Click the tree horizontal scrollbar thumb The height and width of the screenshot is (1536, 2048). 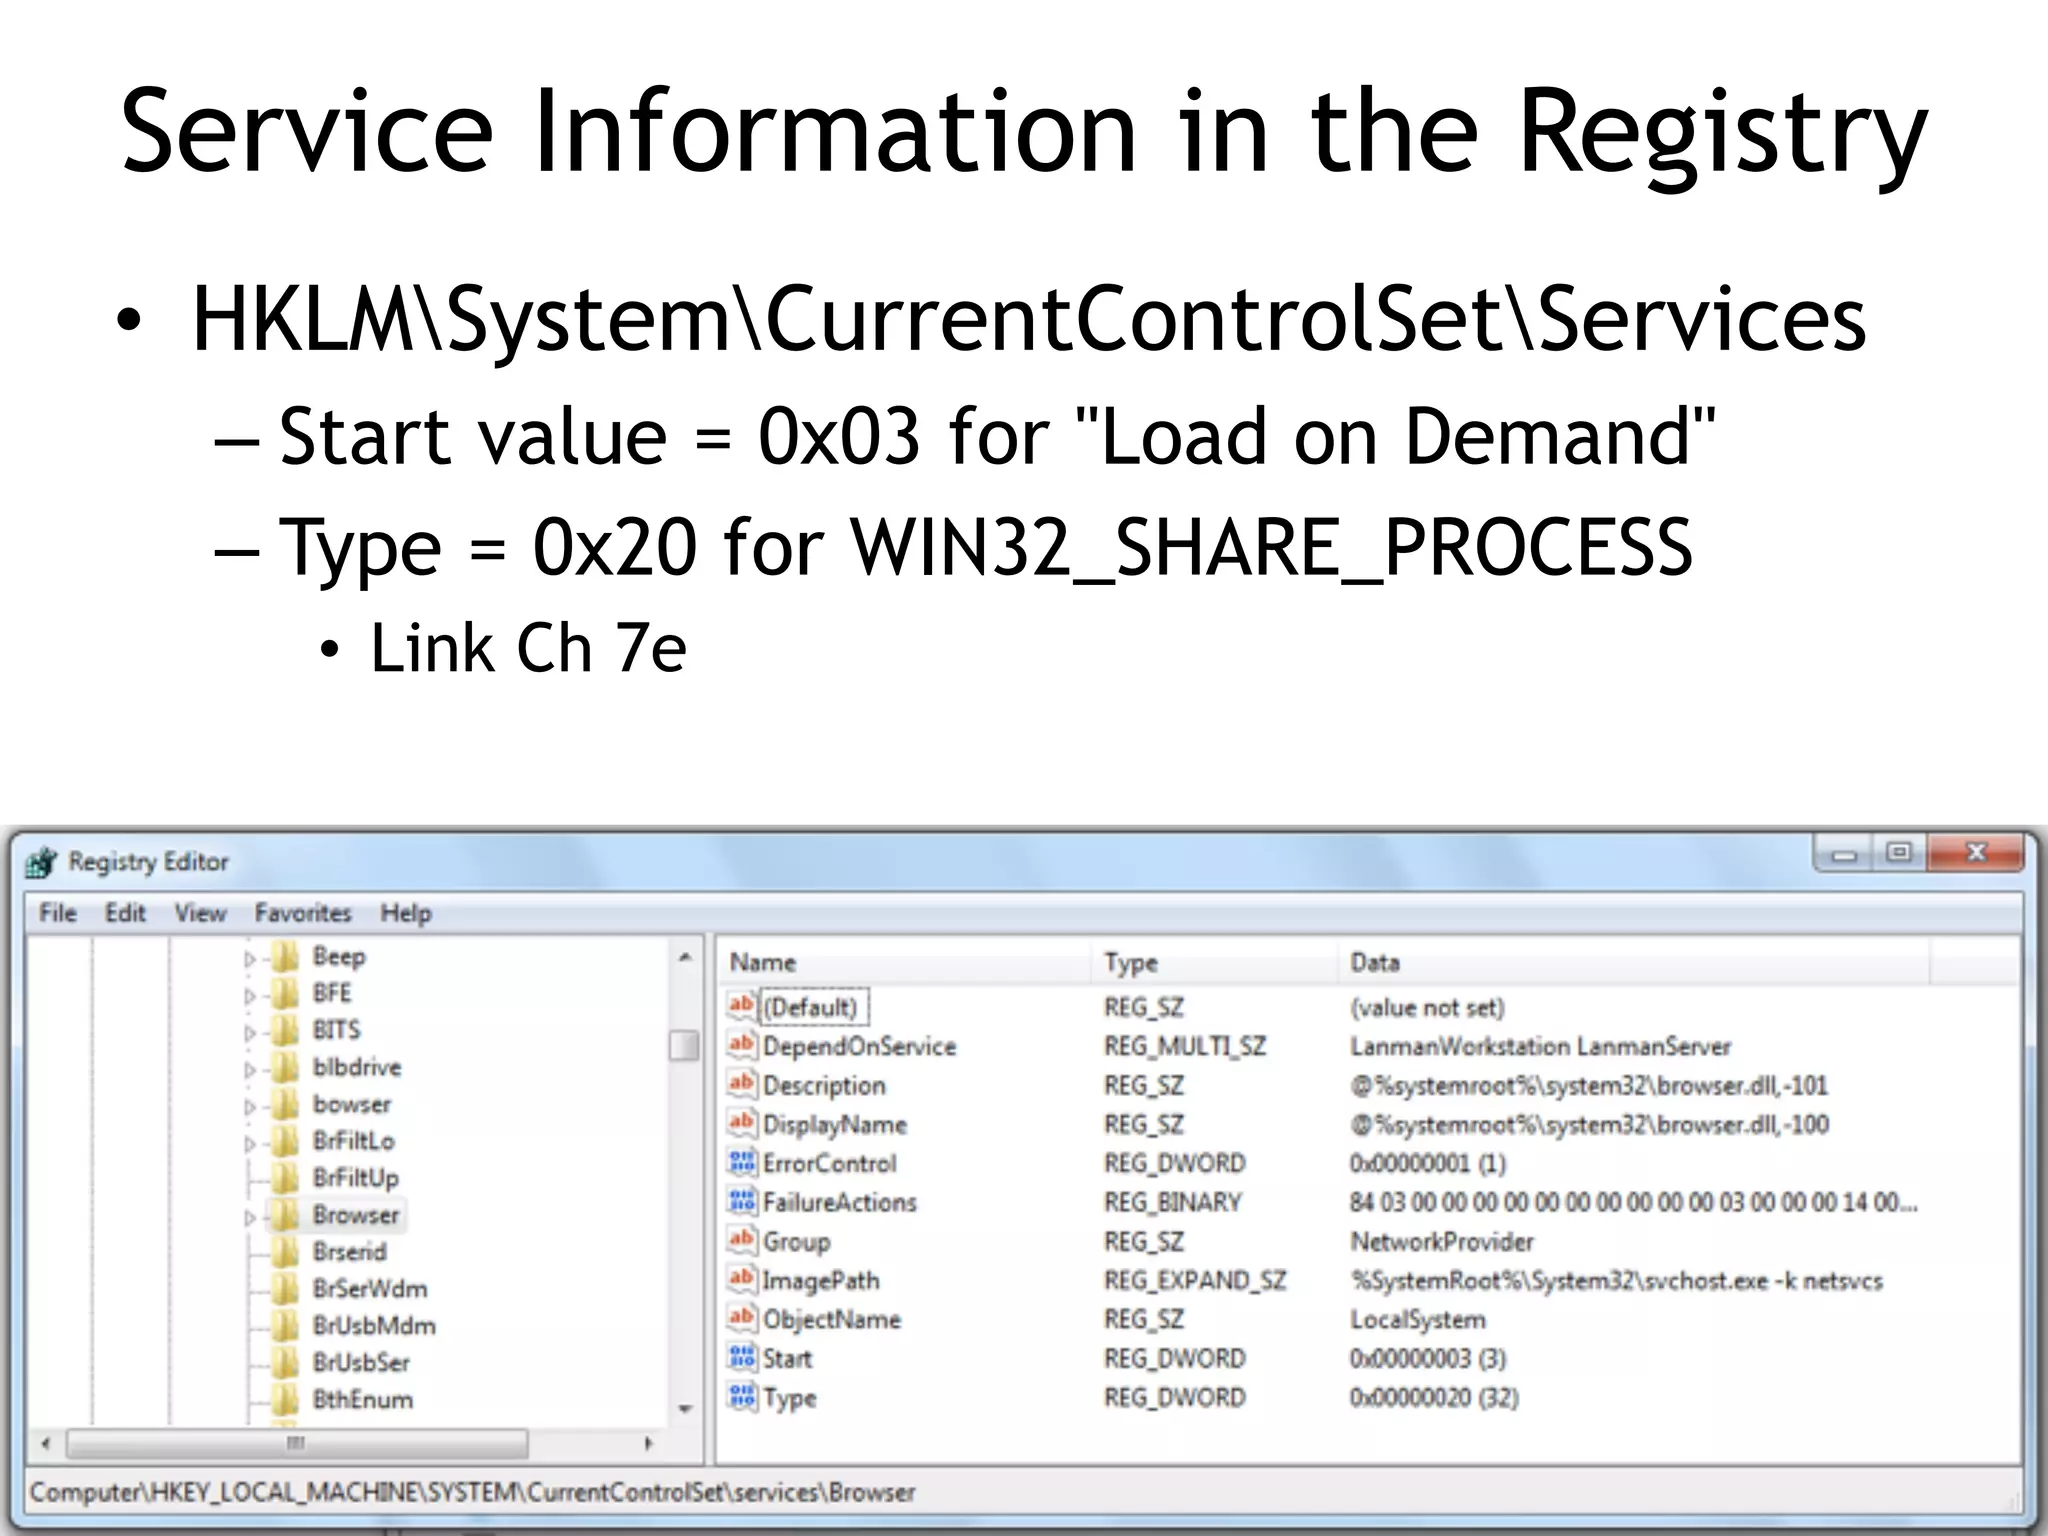tap(297, 1444)
